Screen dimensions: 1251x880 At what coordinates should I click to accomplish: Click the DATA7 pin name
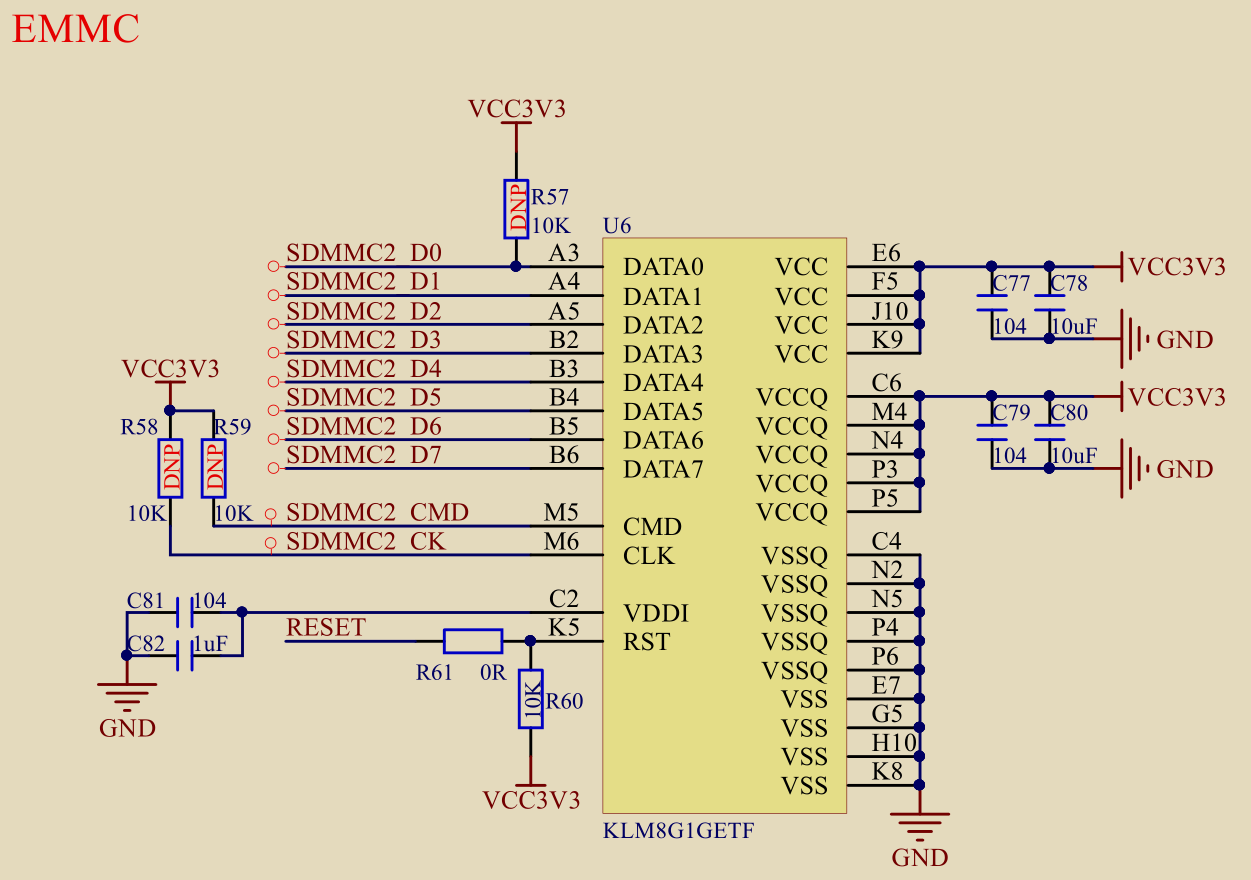(x=664, y=470)
